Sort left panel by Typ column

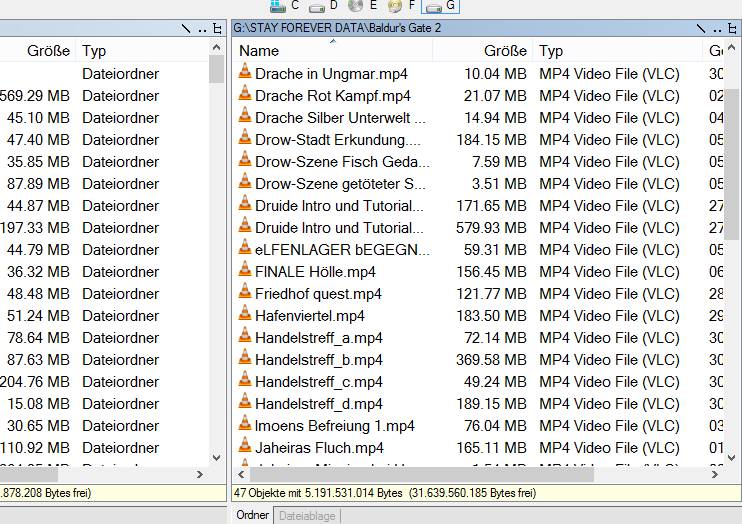(142, 51)
